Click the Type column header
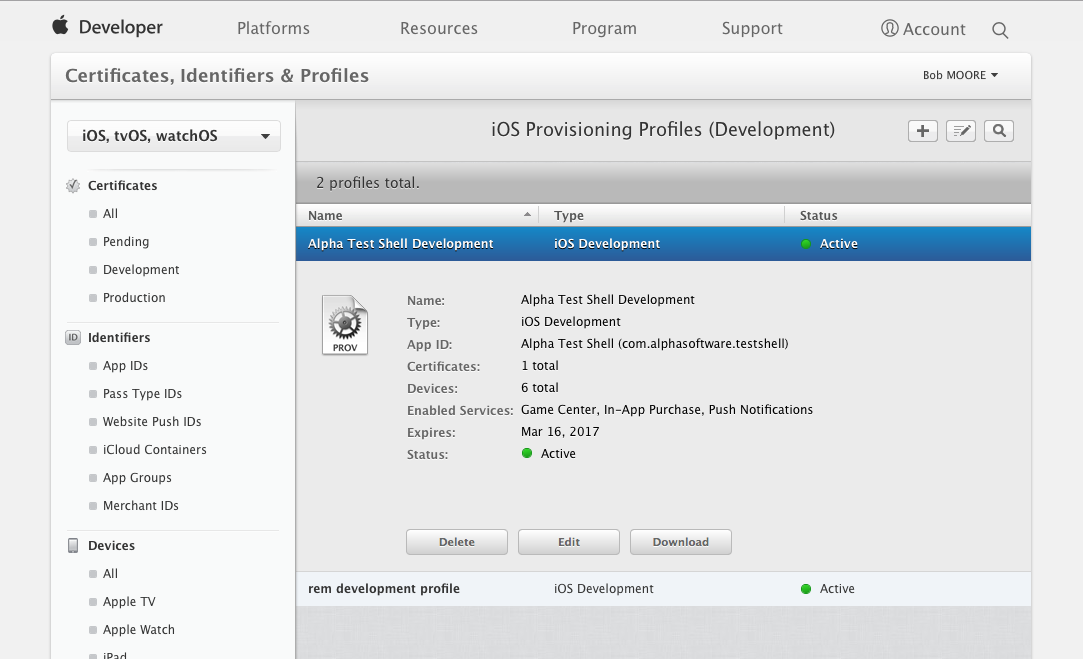Image resolution: width=1083 pixels, height=659 pixels. (662, 215)
